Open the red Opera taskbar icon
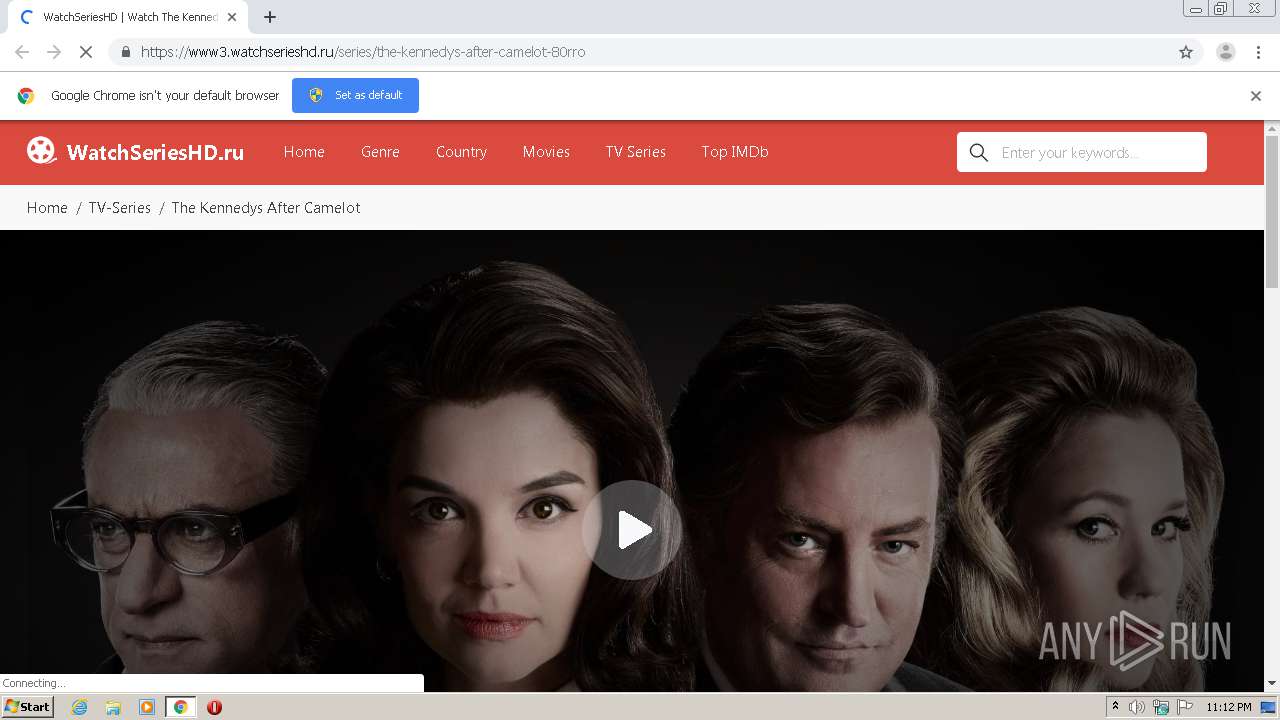This screenshot has height=720, width=1280. (x=214, y=707)
